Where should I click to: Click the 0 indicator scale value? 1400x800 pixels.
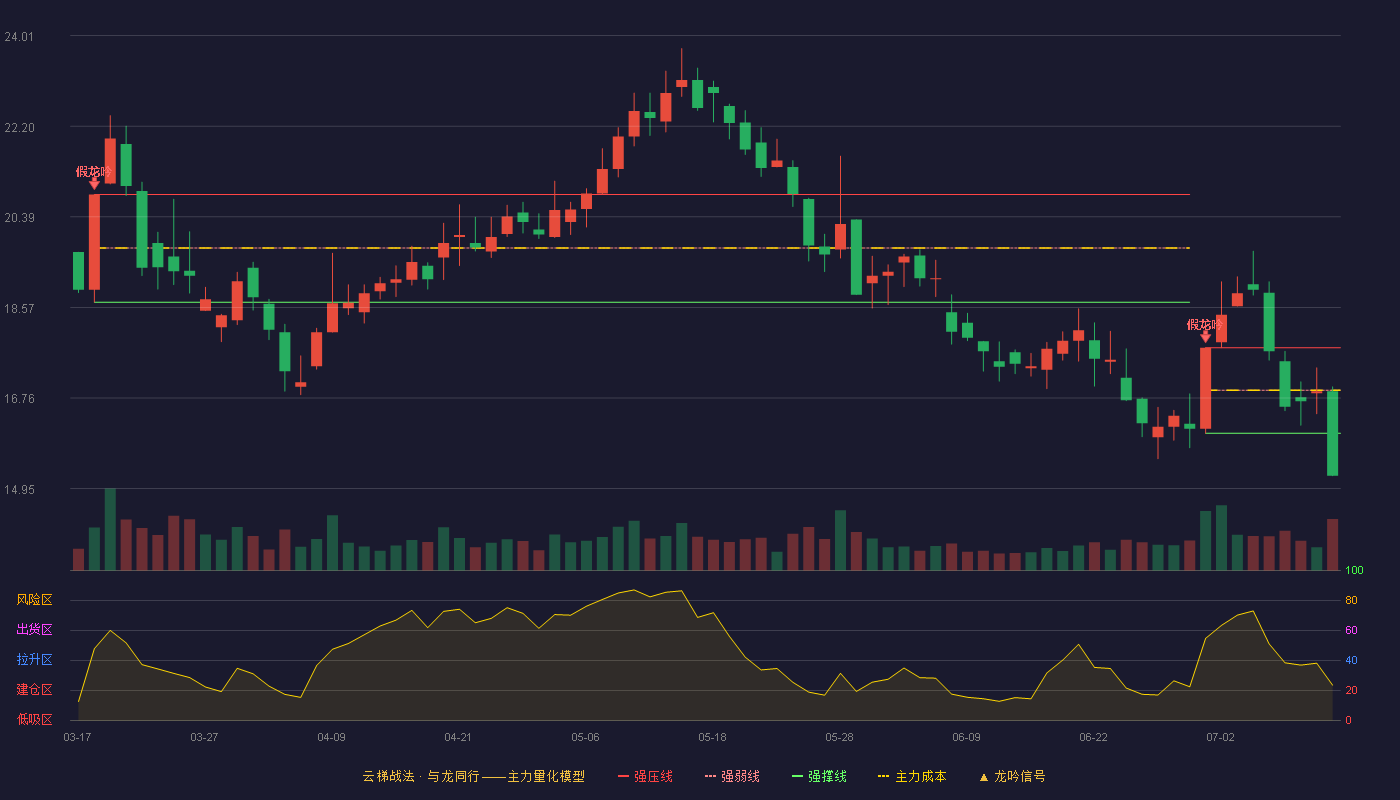[1348, 720]
